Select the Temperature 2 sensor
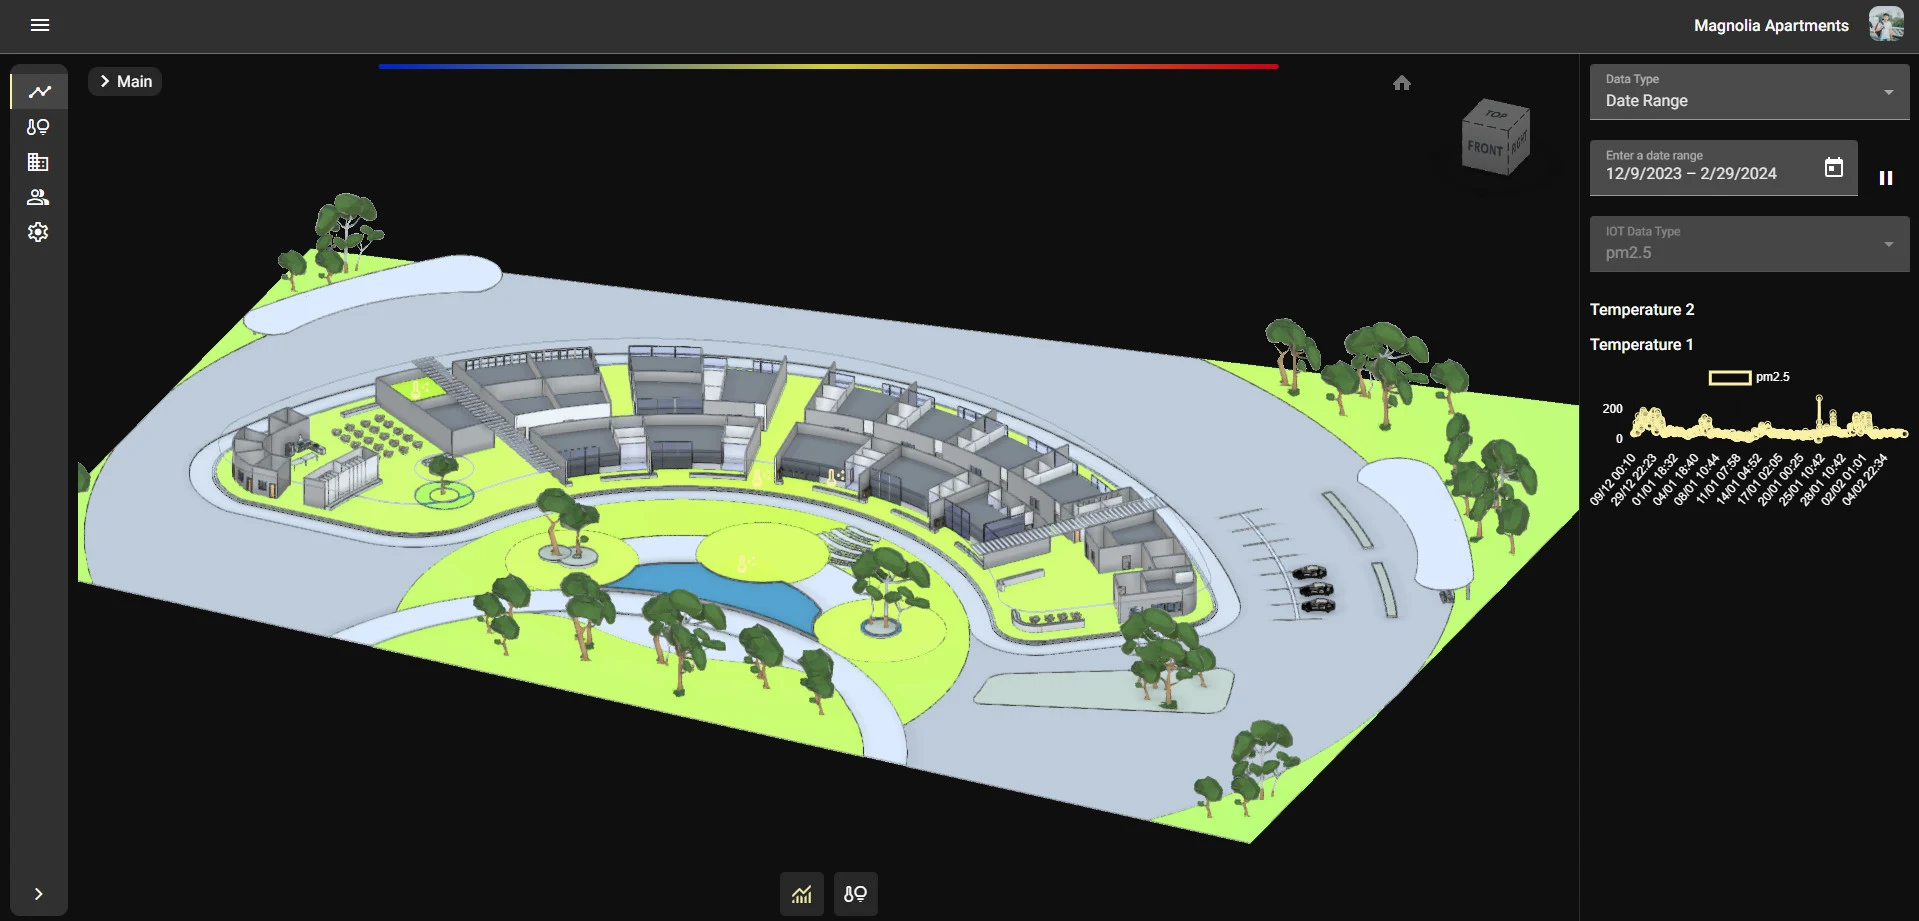1919x921 pixels. [x=1642, y=310]
